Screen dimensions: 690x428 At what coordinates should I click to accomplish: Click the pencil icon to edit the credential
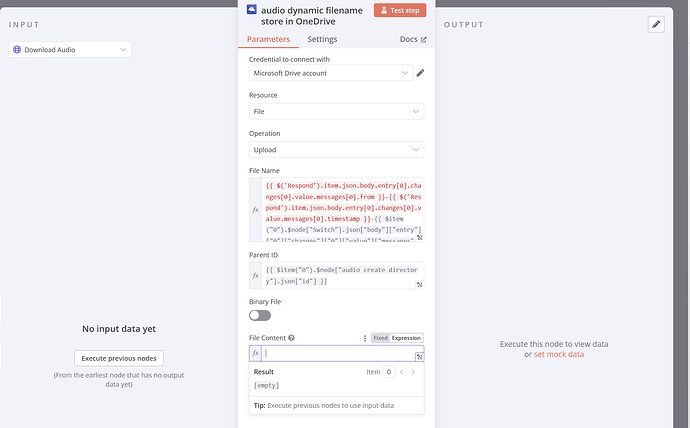pos(420,73)
